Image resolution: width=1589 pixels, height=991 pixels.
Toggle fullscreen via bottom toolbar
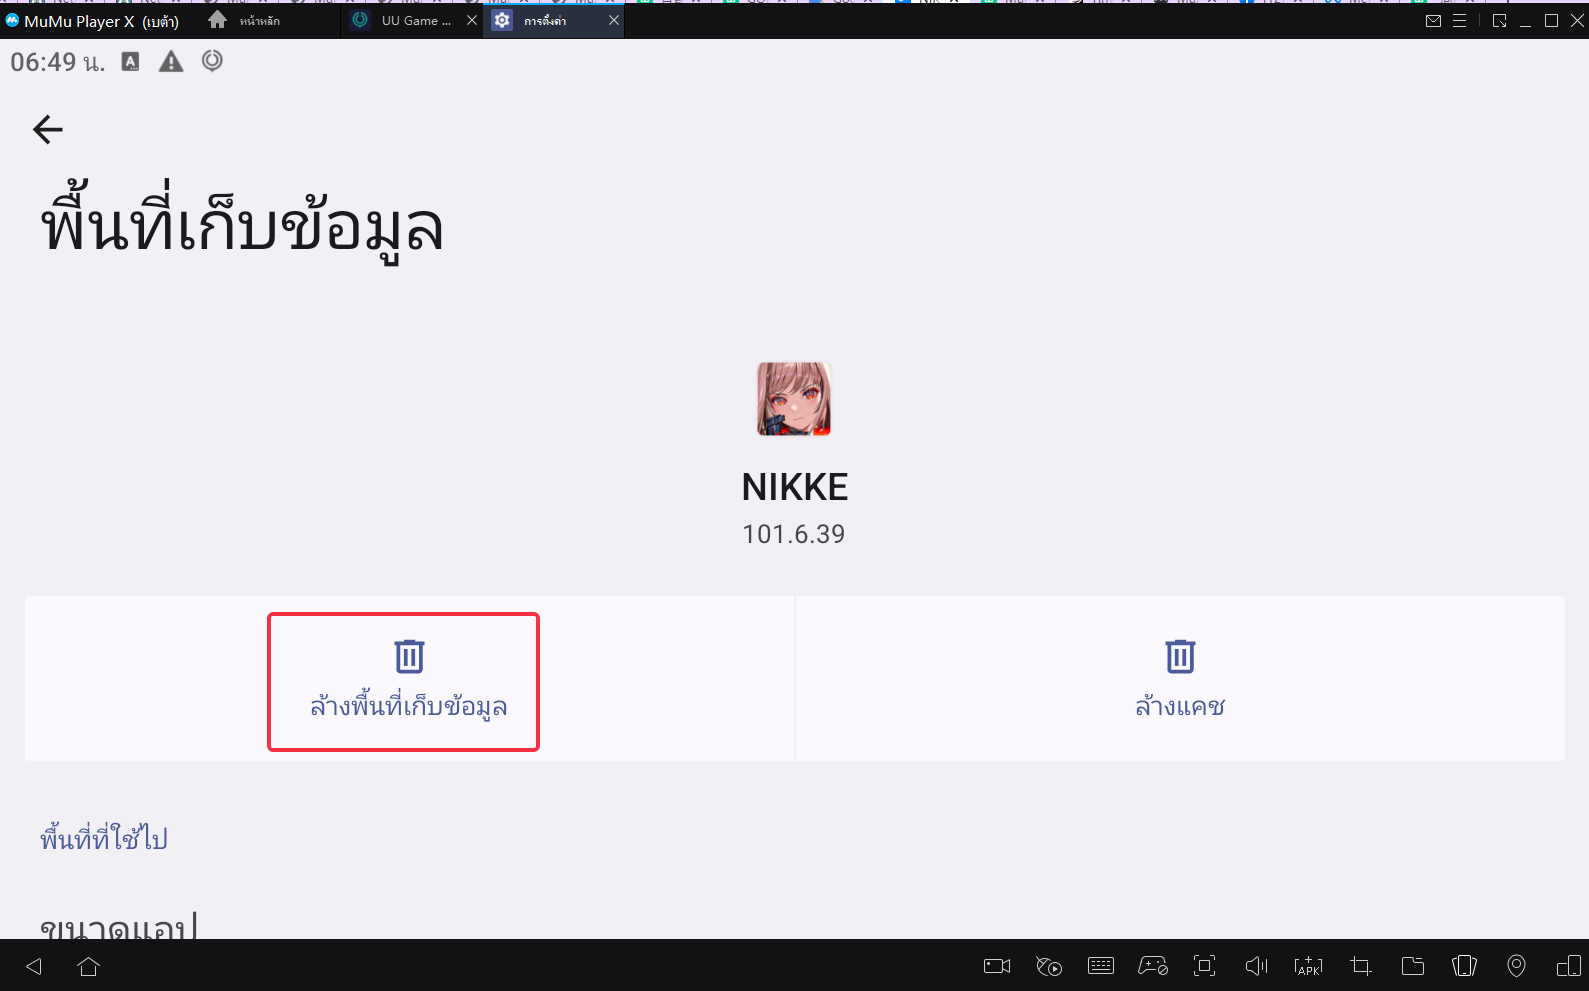1205,966
